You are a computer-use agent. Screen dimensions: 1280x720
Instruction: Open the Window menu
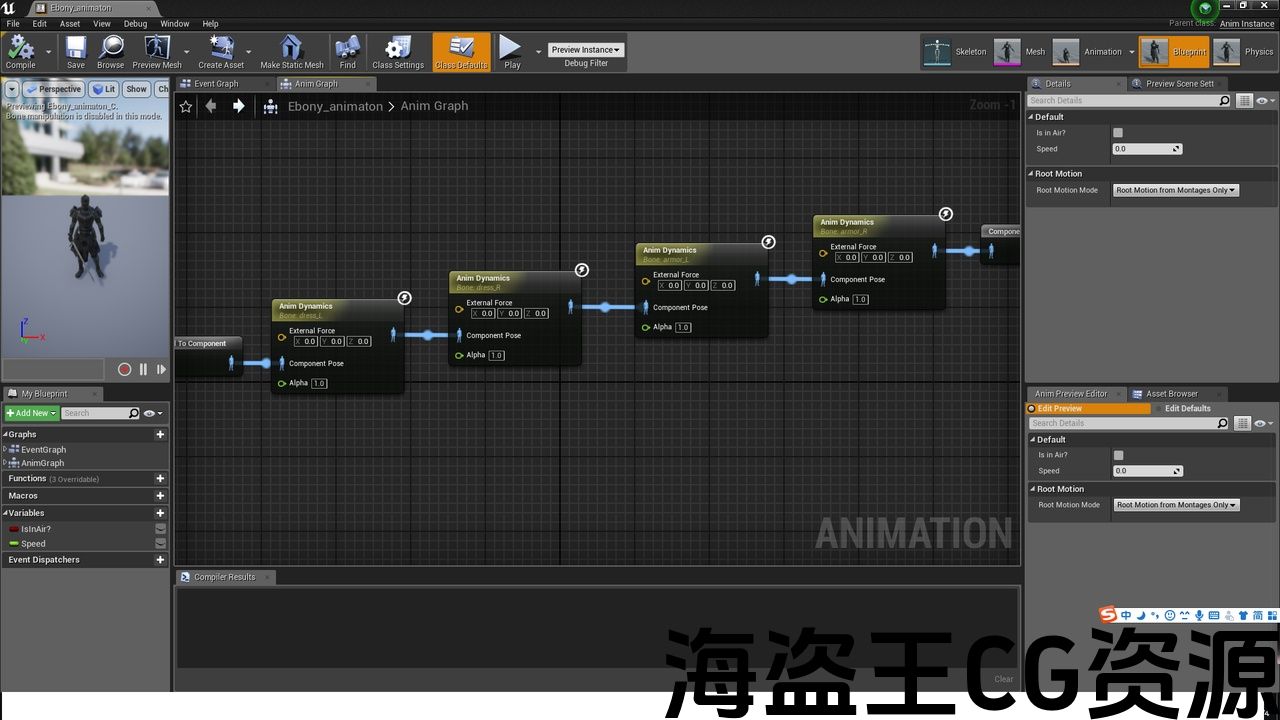[x=174, y=23]
